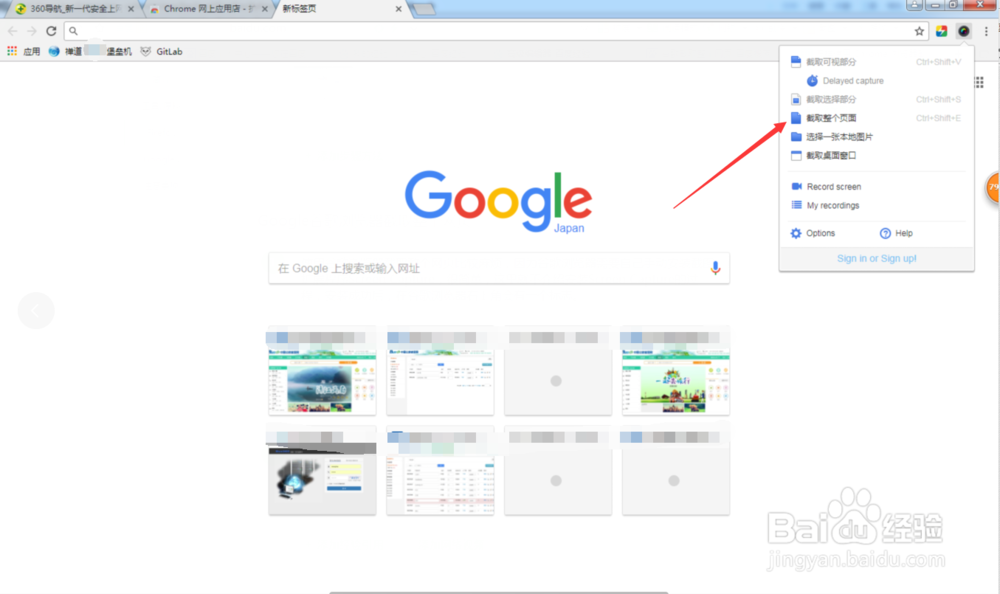Open fourth blank tile in bottom row
This screenshot has width=1000, height=594.
[676, 472]
